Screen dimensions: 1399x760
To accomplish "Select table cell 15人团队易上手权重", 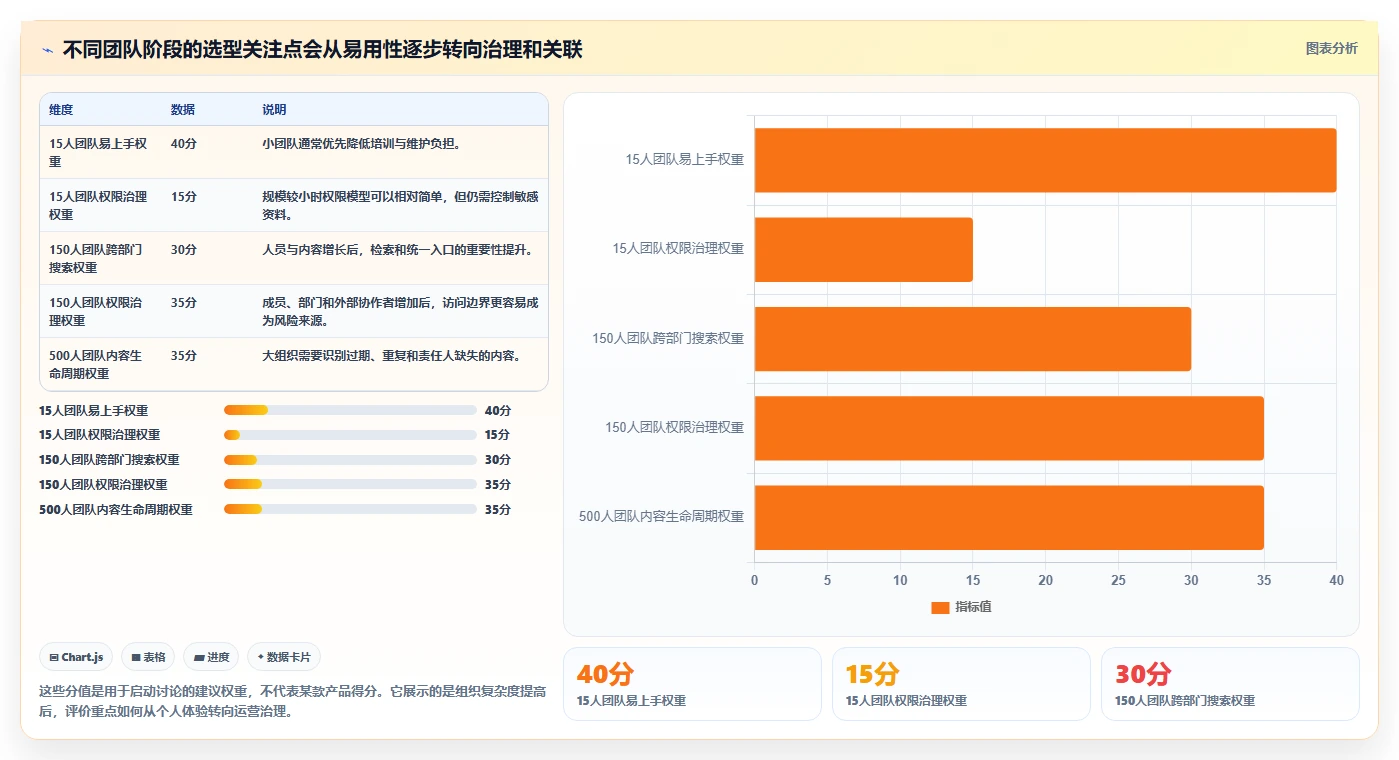I will point(99,152).
